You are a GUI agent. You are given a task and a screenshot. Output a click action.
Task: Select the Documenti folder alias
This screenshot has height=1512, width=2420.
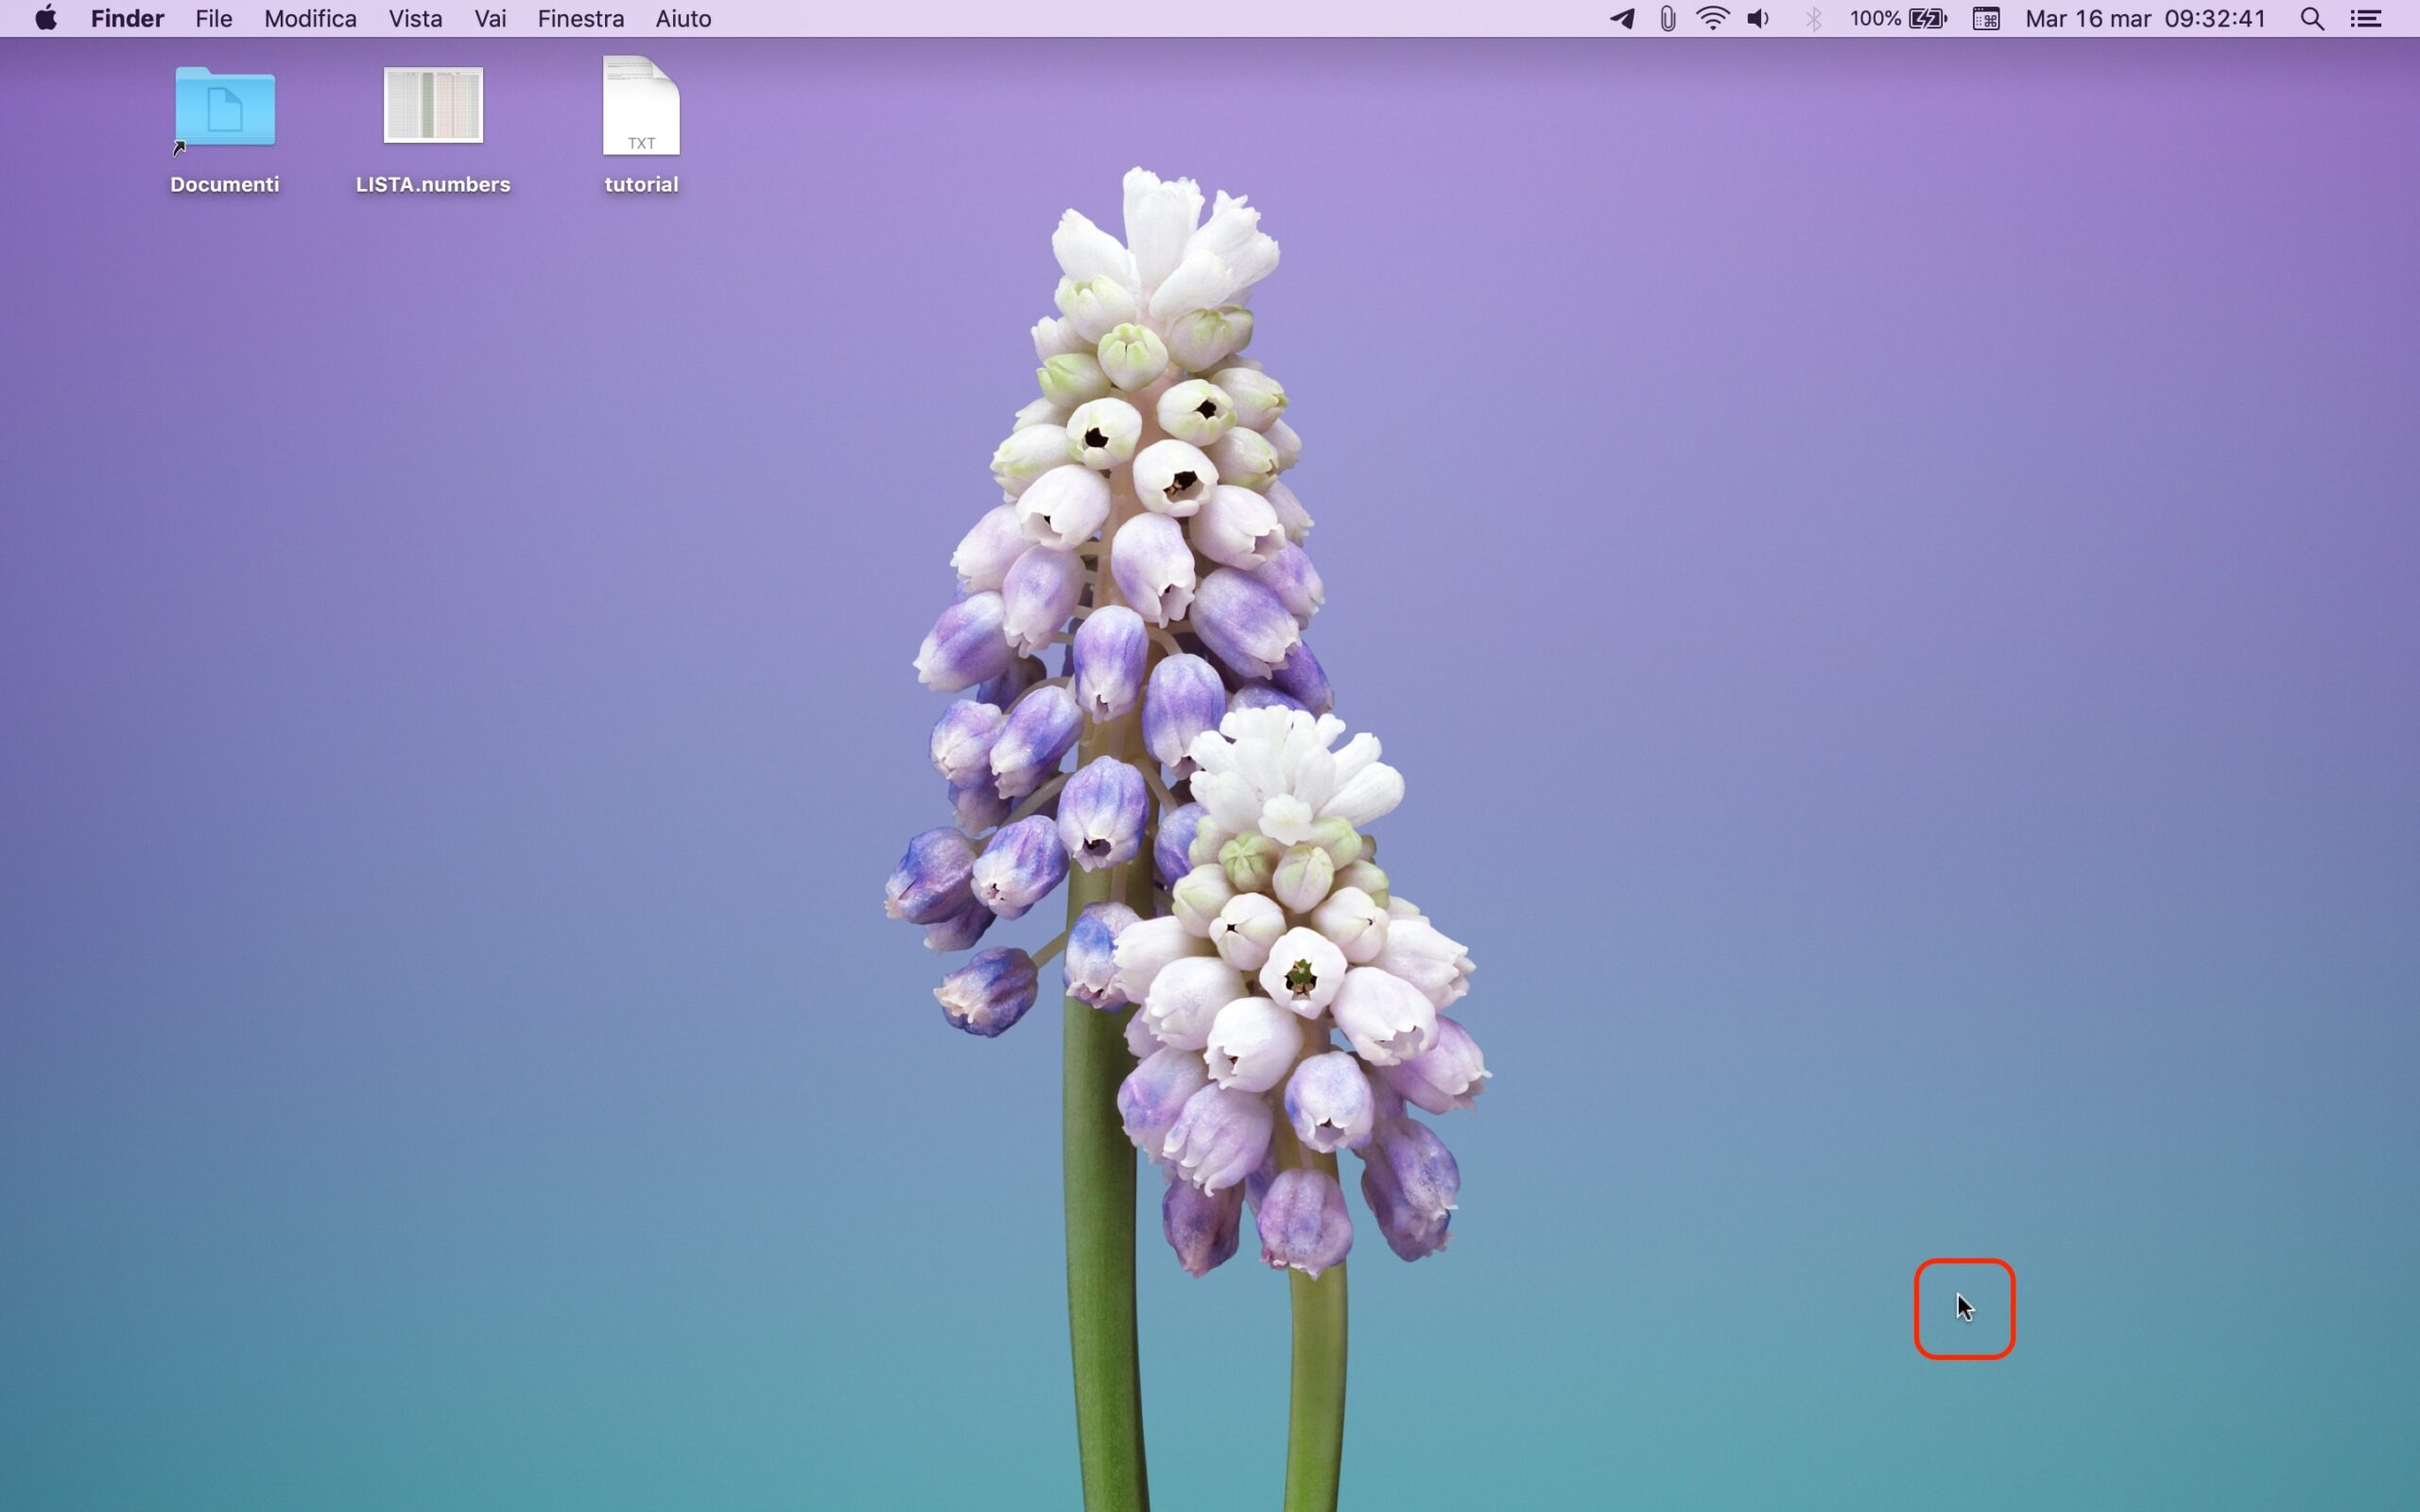click(225, 108)
